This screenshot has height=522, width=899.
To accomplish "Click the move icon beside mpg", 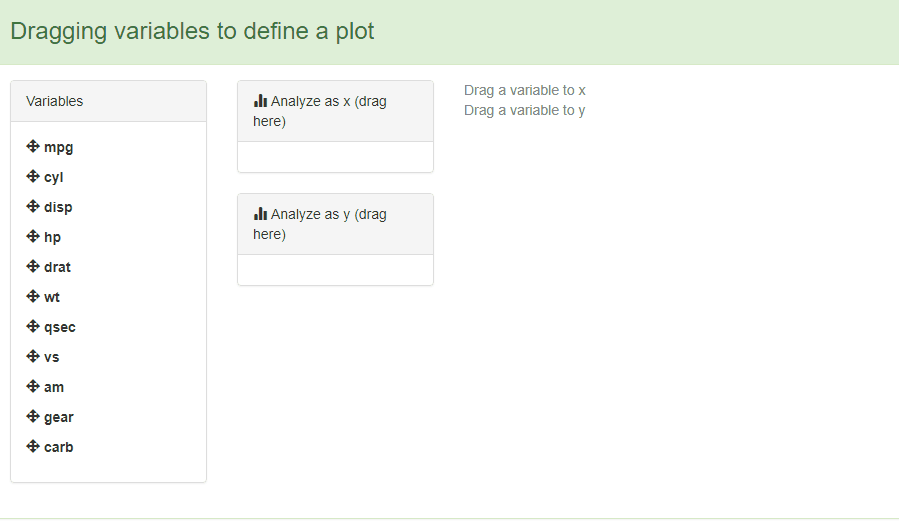I will point(33,147).
